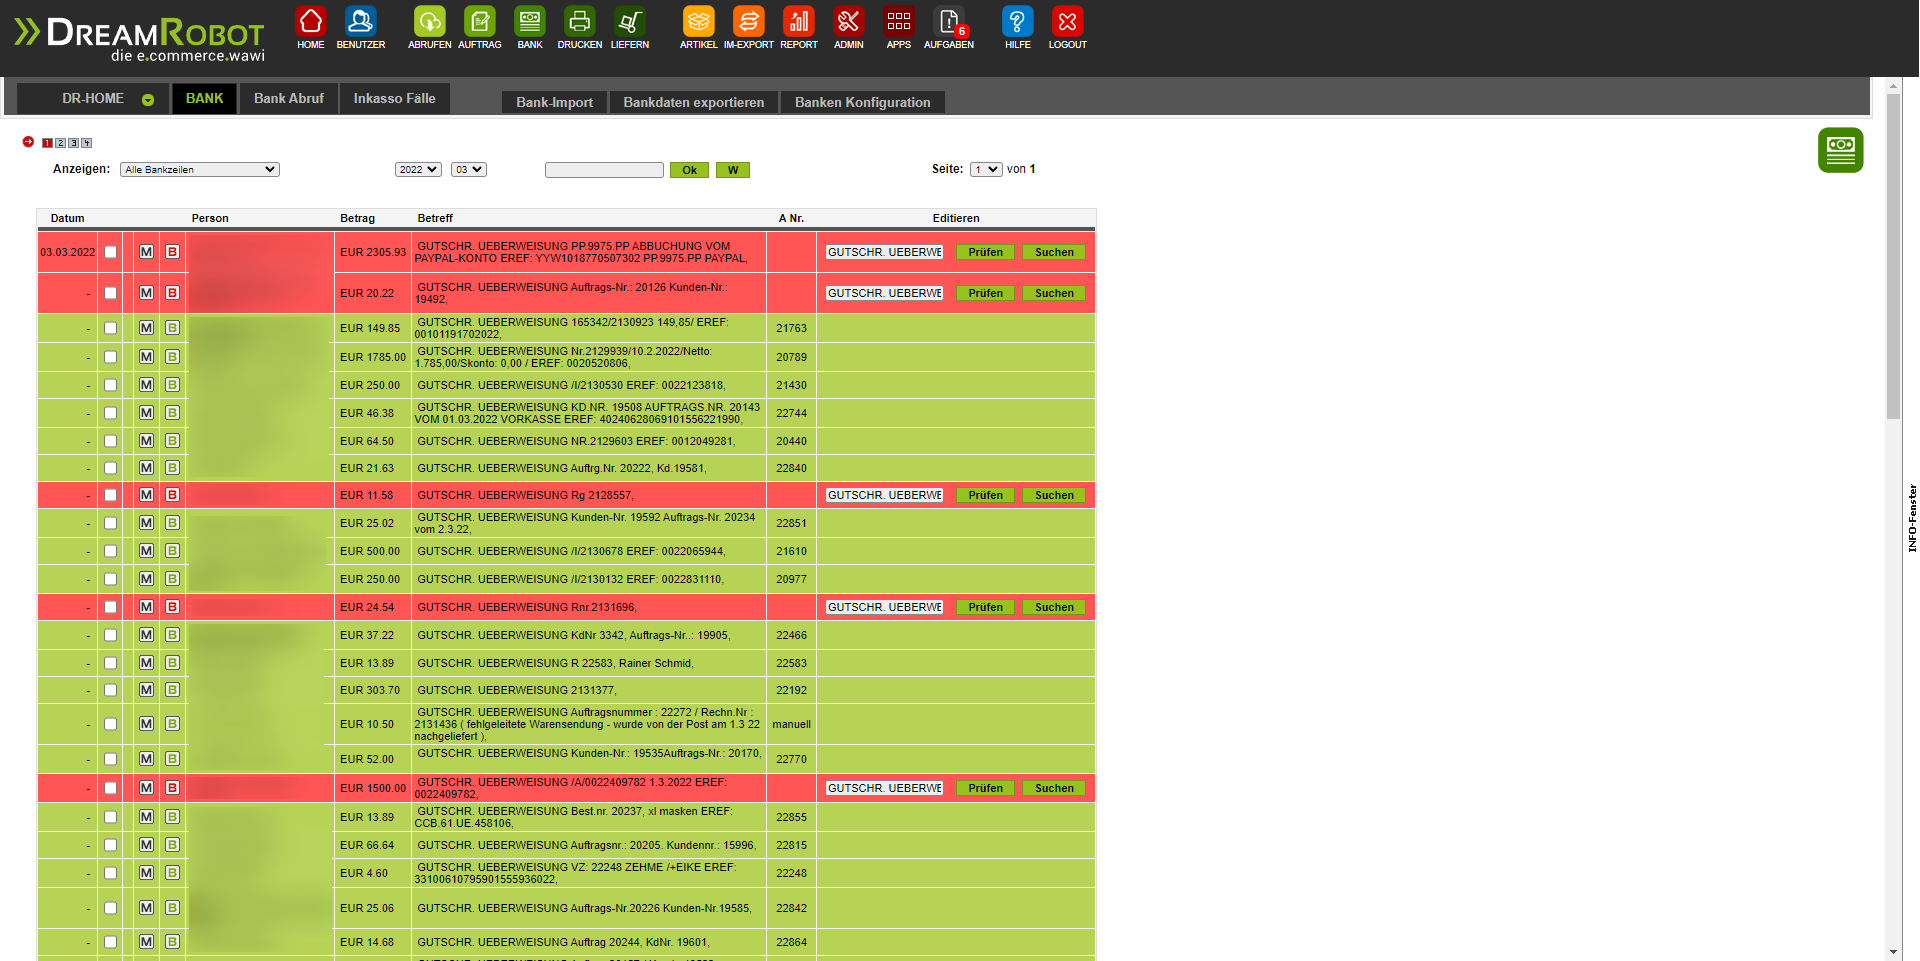Expand the year 2022 dropdown
1920x961 pixels.
point(417,170)
